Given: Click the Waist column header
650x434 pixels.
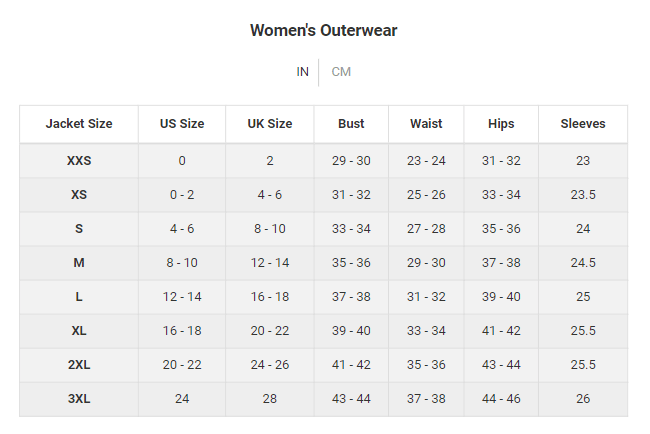Looking at the screenshot, I should (426, 124).
